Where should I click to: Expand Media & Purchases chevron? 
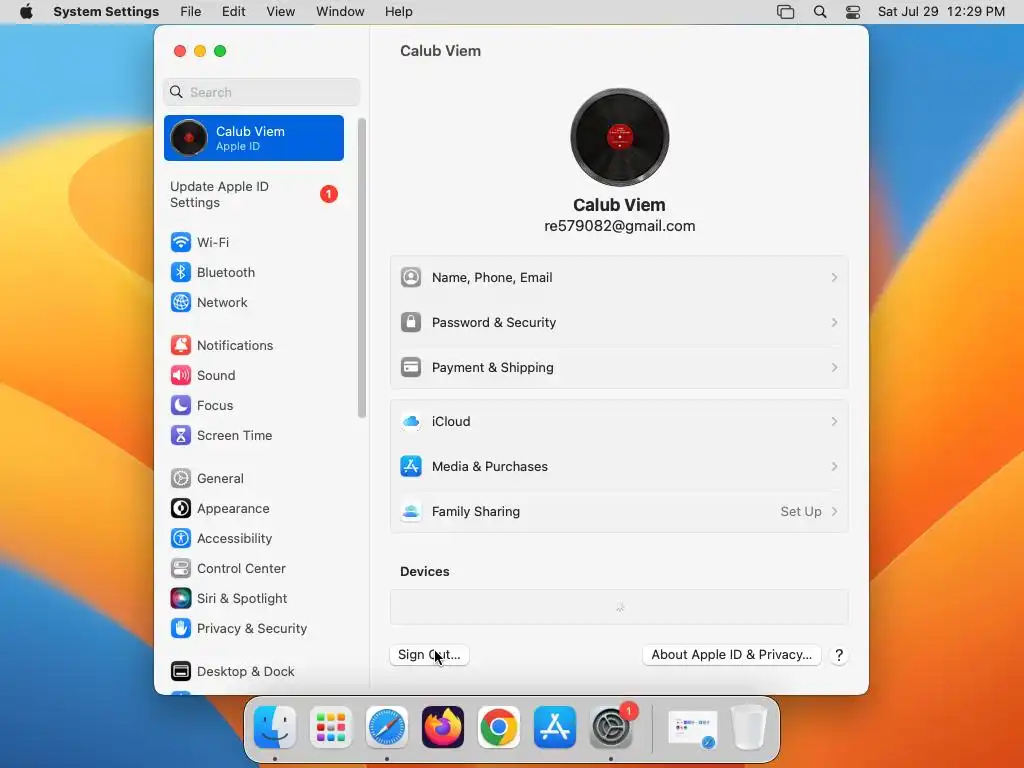(835, 467)
